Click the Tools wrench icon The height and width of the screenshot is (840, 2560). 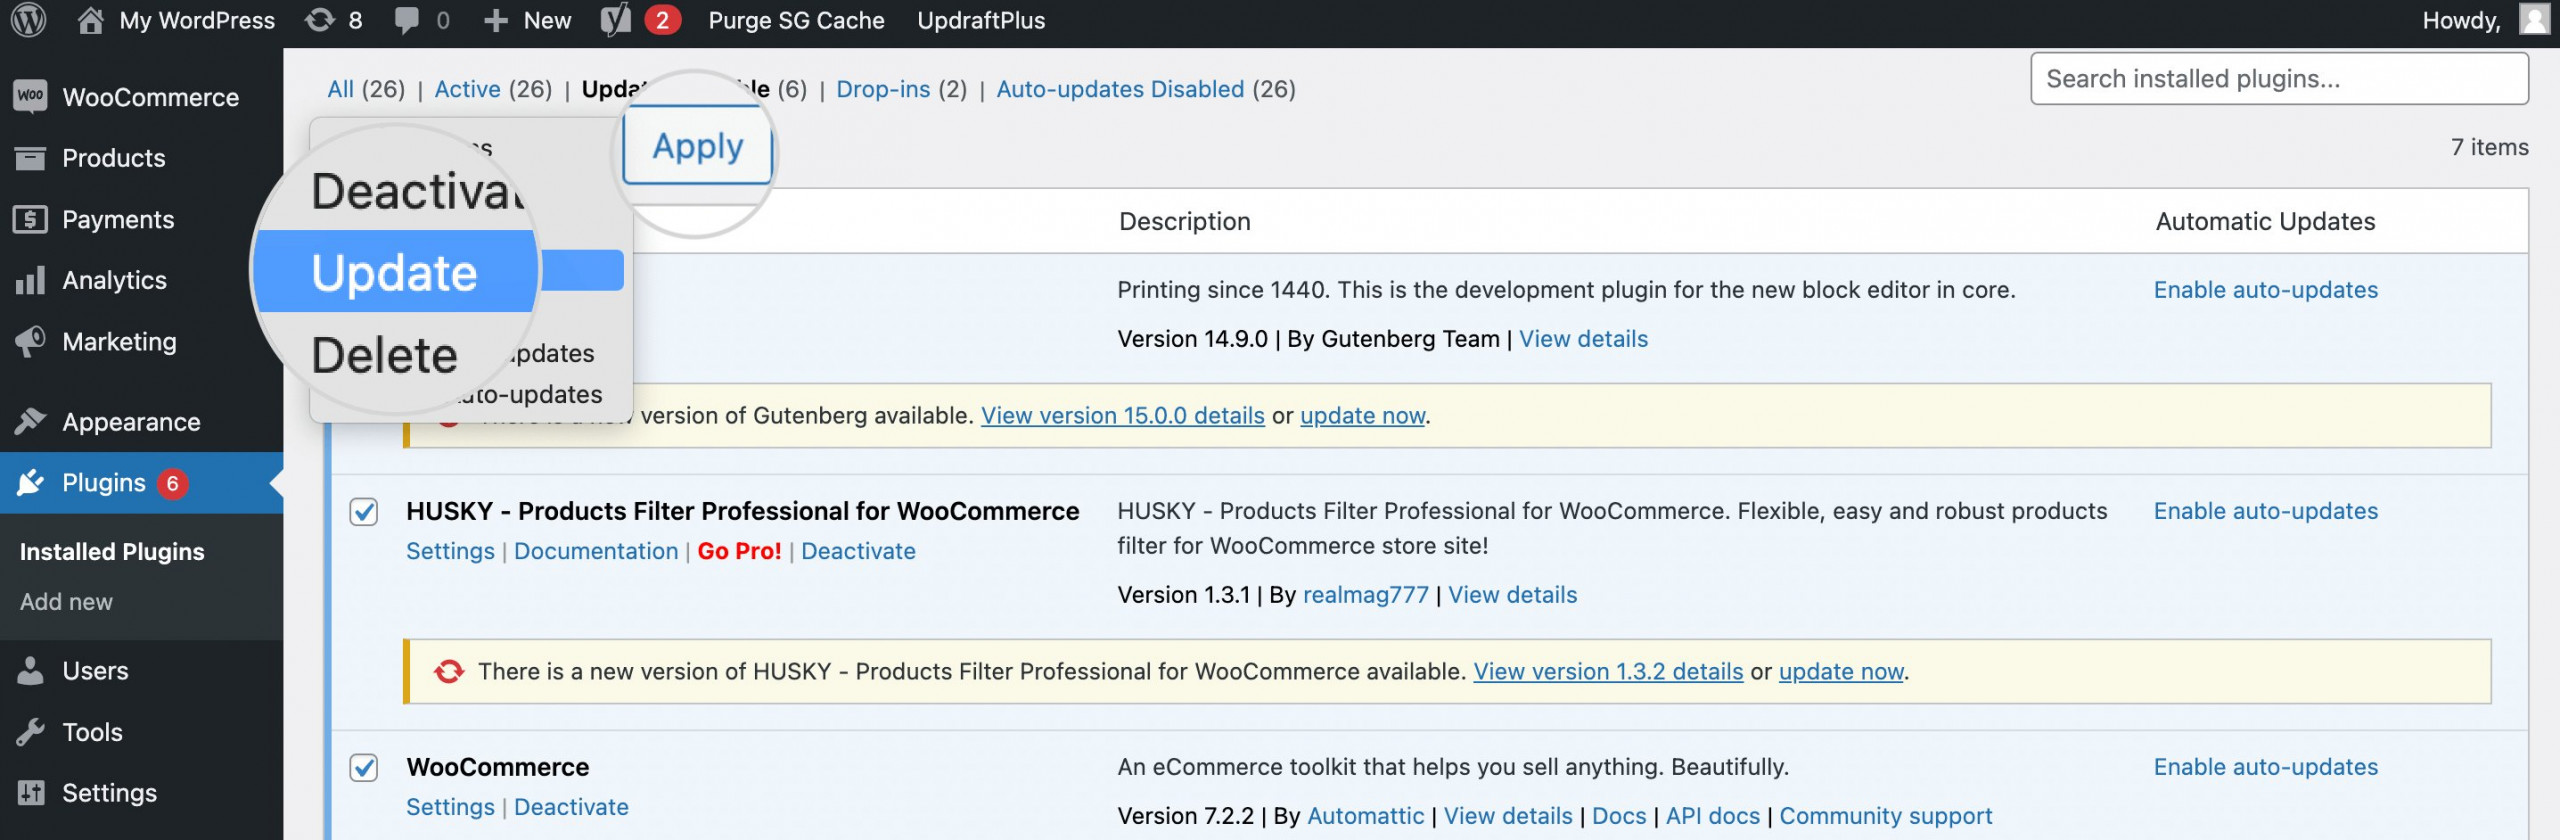coord(31,732)
